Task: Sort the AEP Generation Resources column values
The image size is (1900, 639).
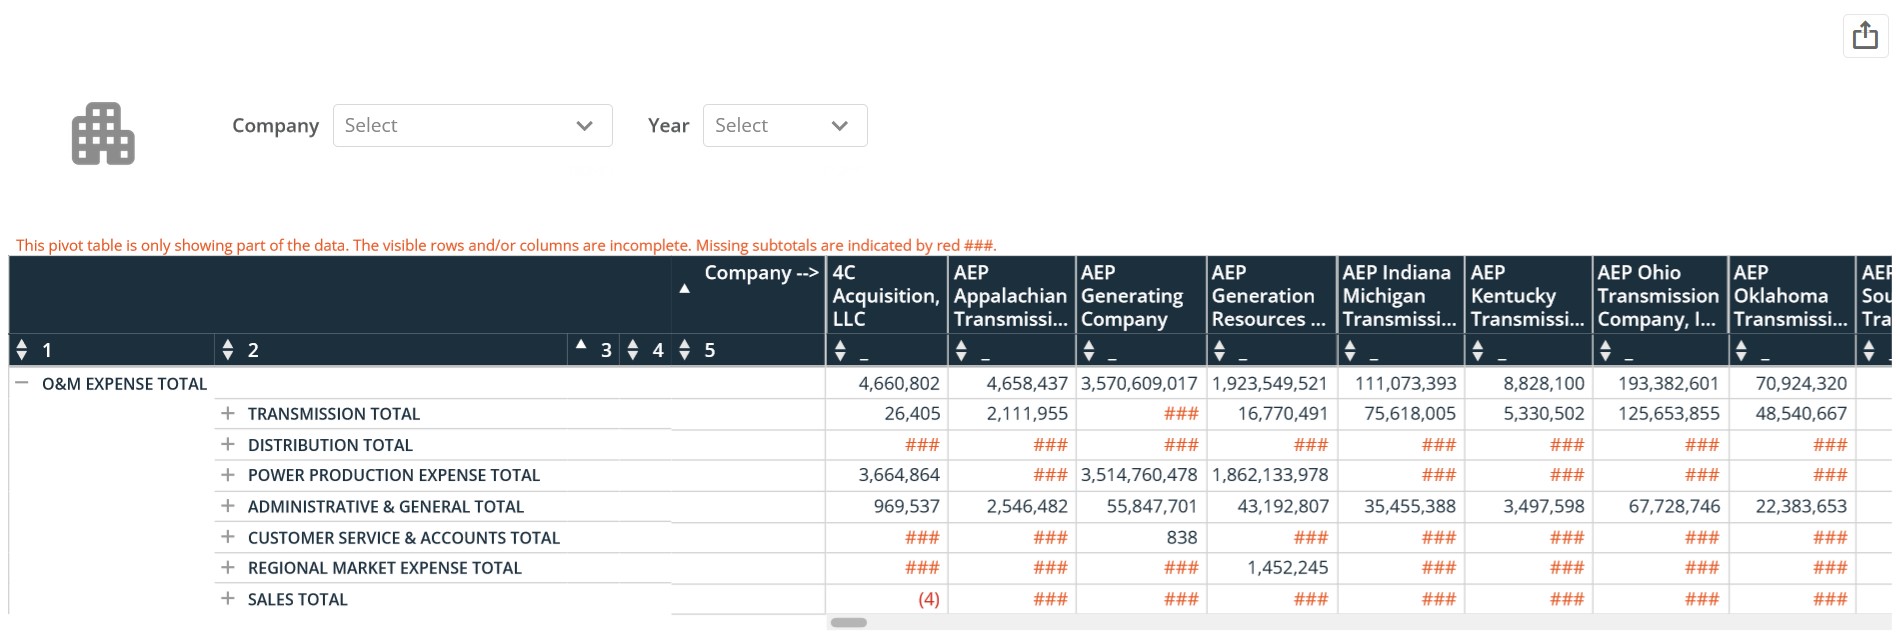Action: 1219,350
